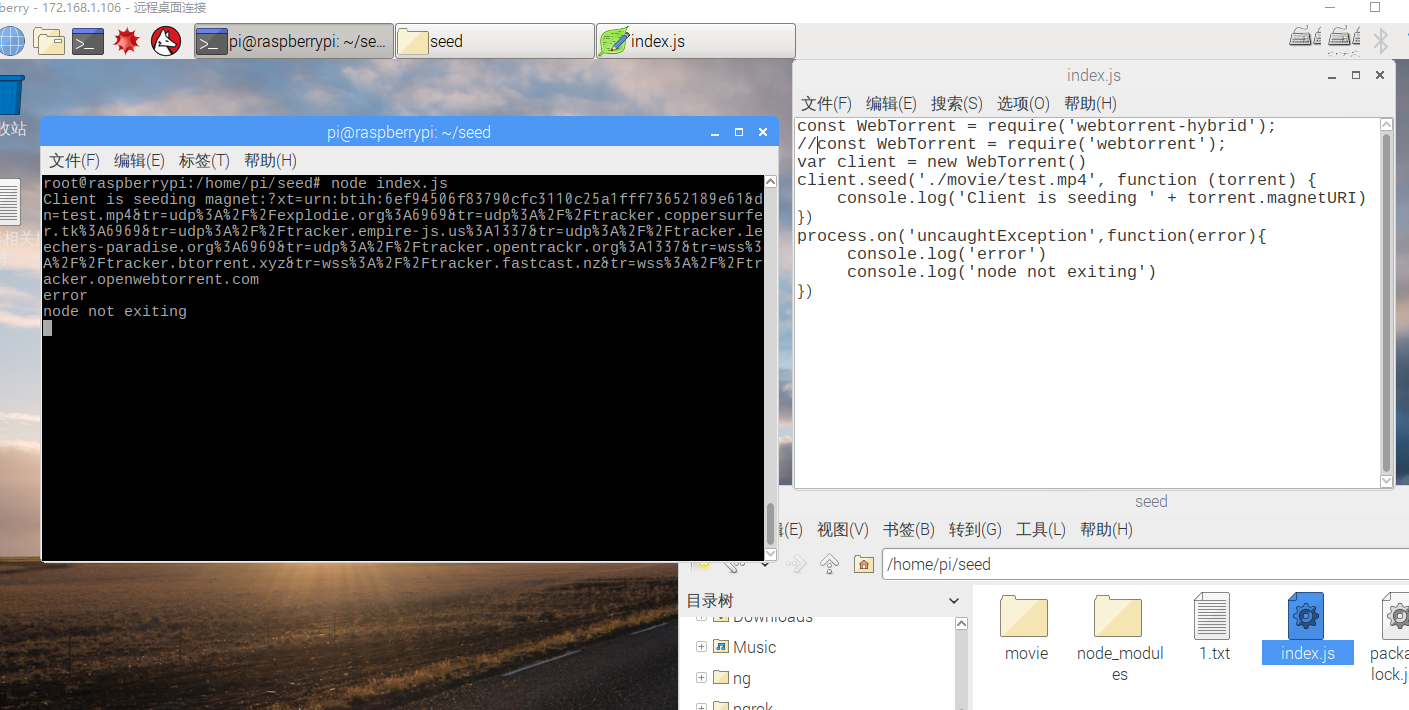Maximize the index.js editor window
The height and width of the screenshot is (710, 1409).
(1356, 75)
